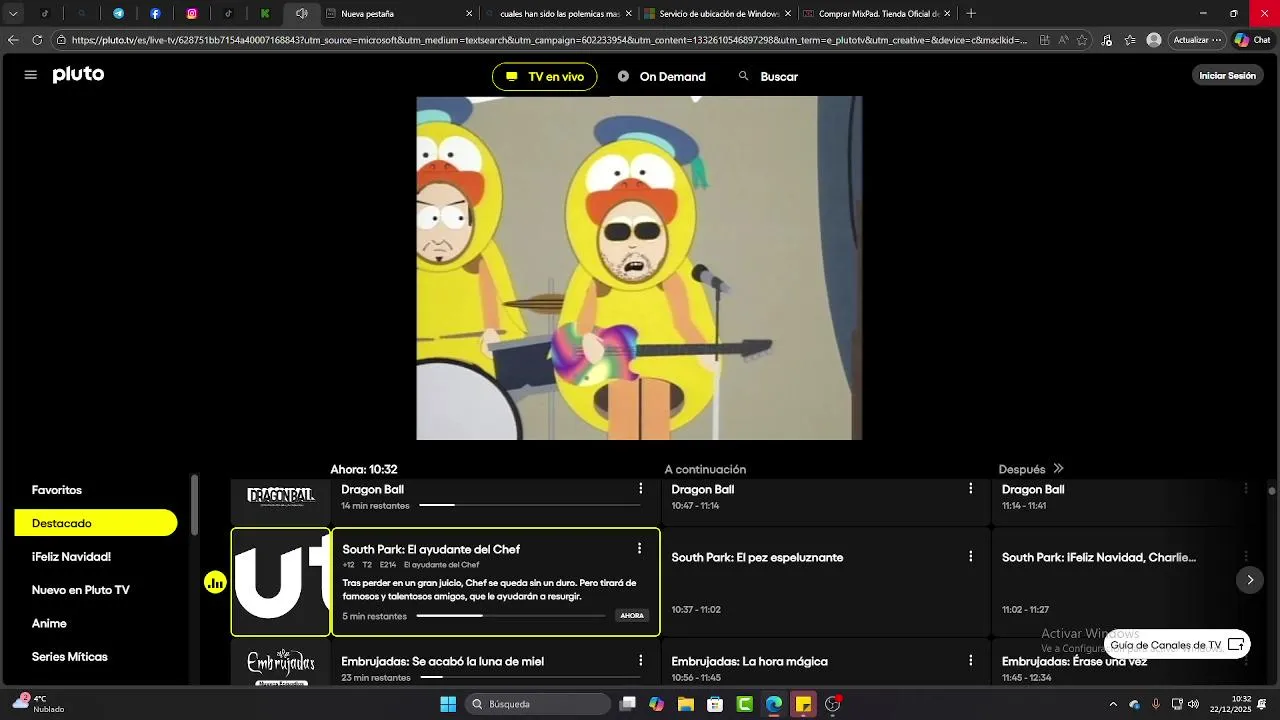Click the Después double chevron
Viewport: 1280px width, 720px height.
pos(1058,468)
